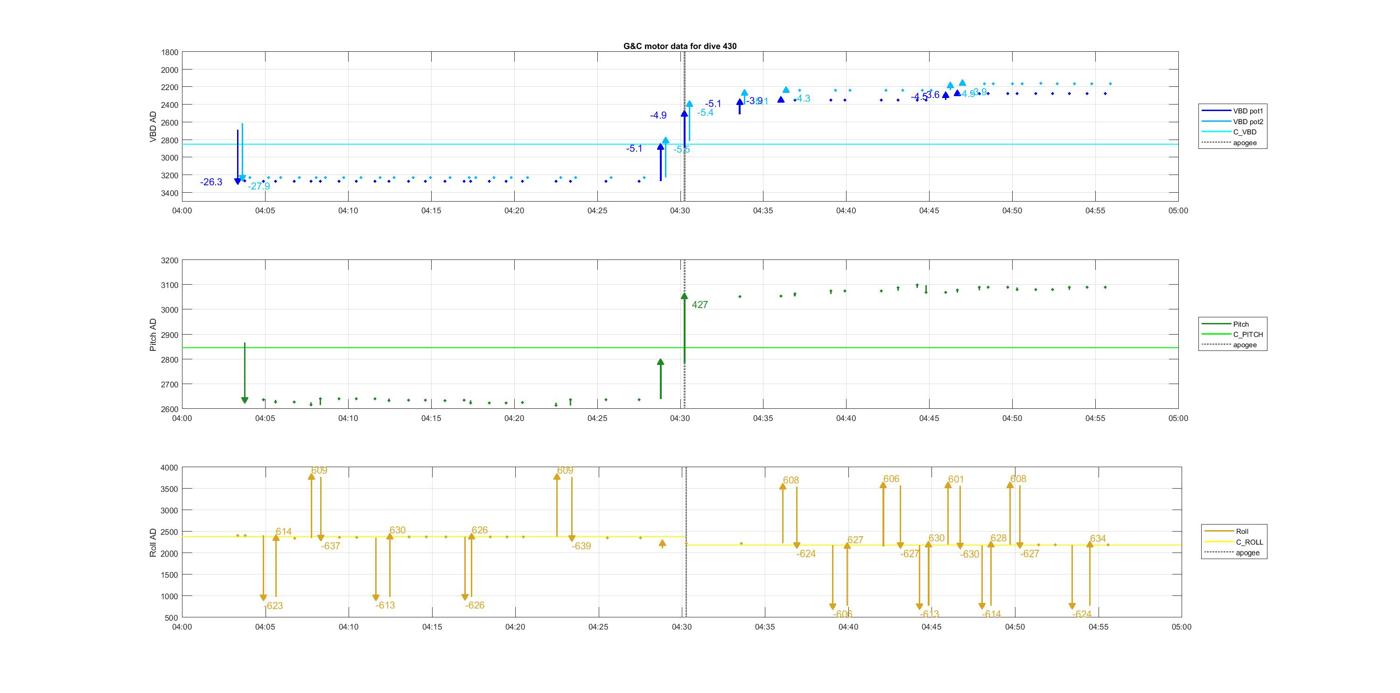
Task: Click the "-626" roll data label
Action: (474, 605)
